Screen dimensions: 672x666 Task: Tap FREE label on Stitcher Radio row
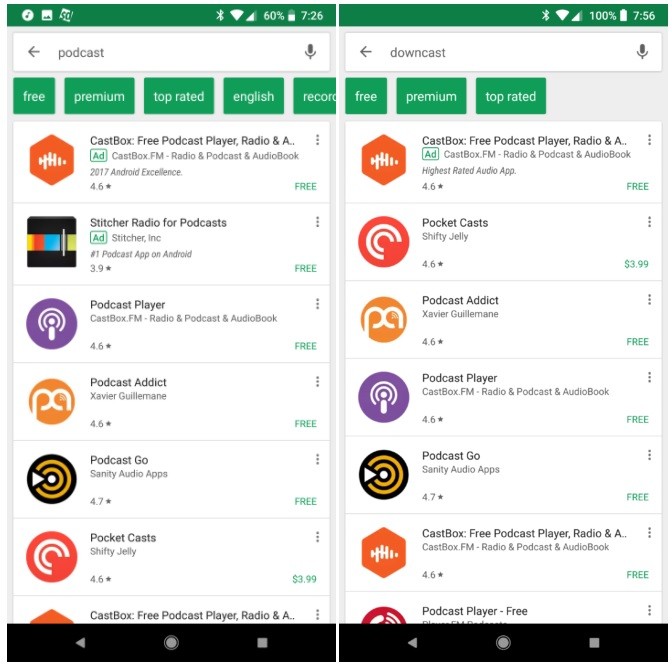[x=306, y=268]
